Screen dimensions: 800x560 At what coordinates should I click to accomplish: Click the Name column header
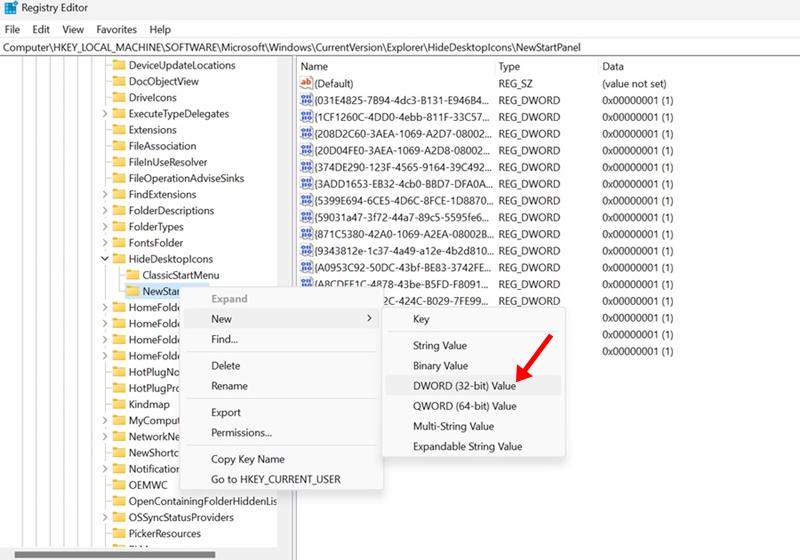tap(395, 66)
